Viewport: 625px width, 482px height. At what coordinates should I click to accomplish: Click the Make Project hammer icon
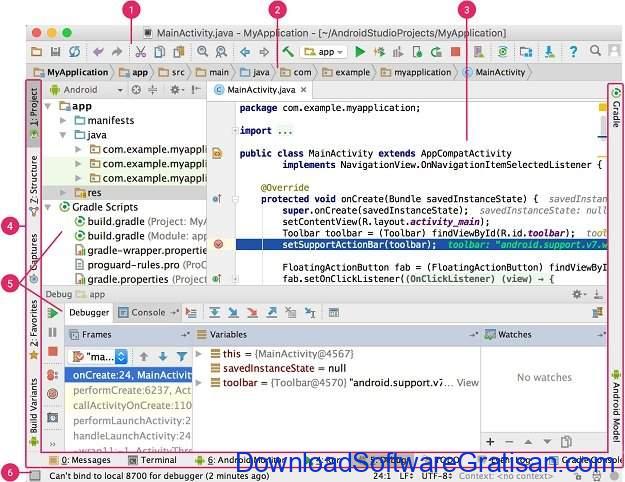[288, 52]
